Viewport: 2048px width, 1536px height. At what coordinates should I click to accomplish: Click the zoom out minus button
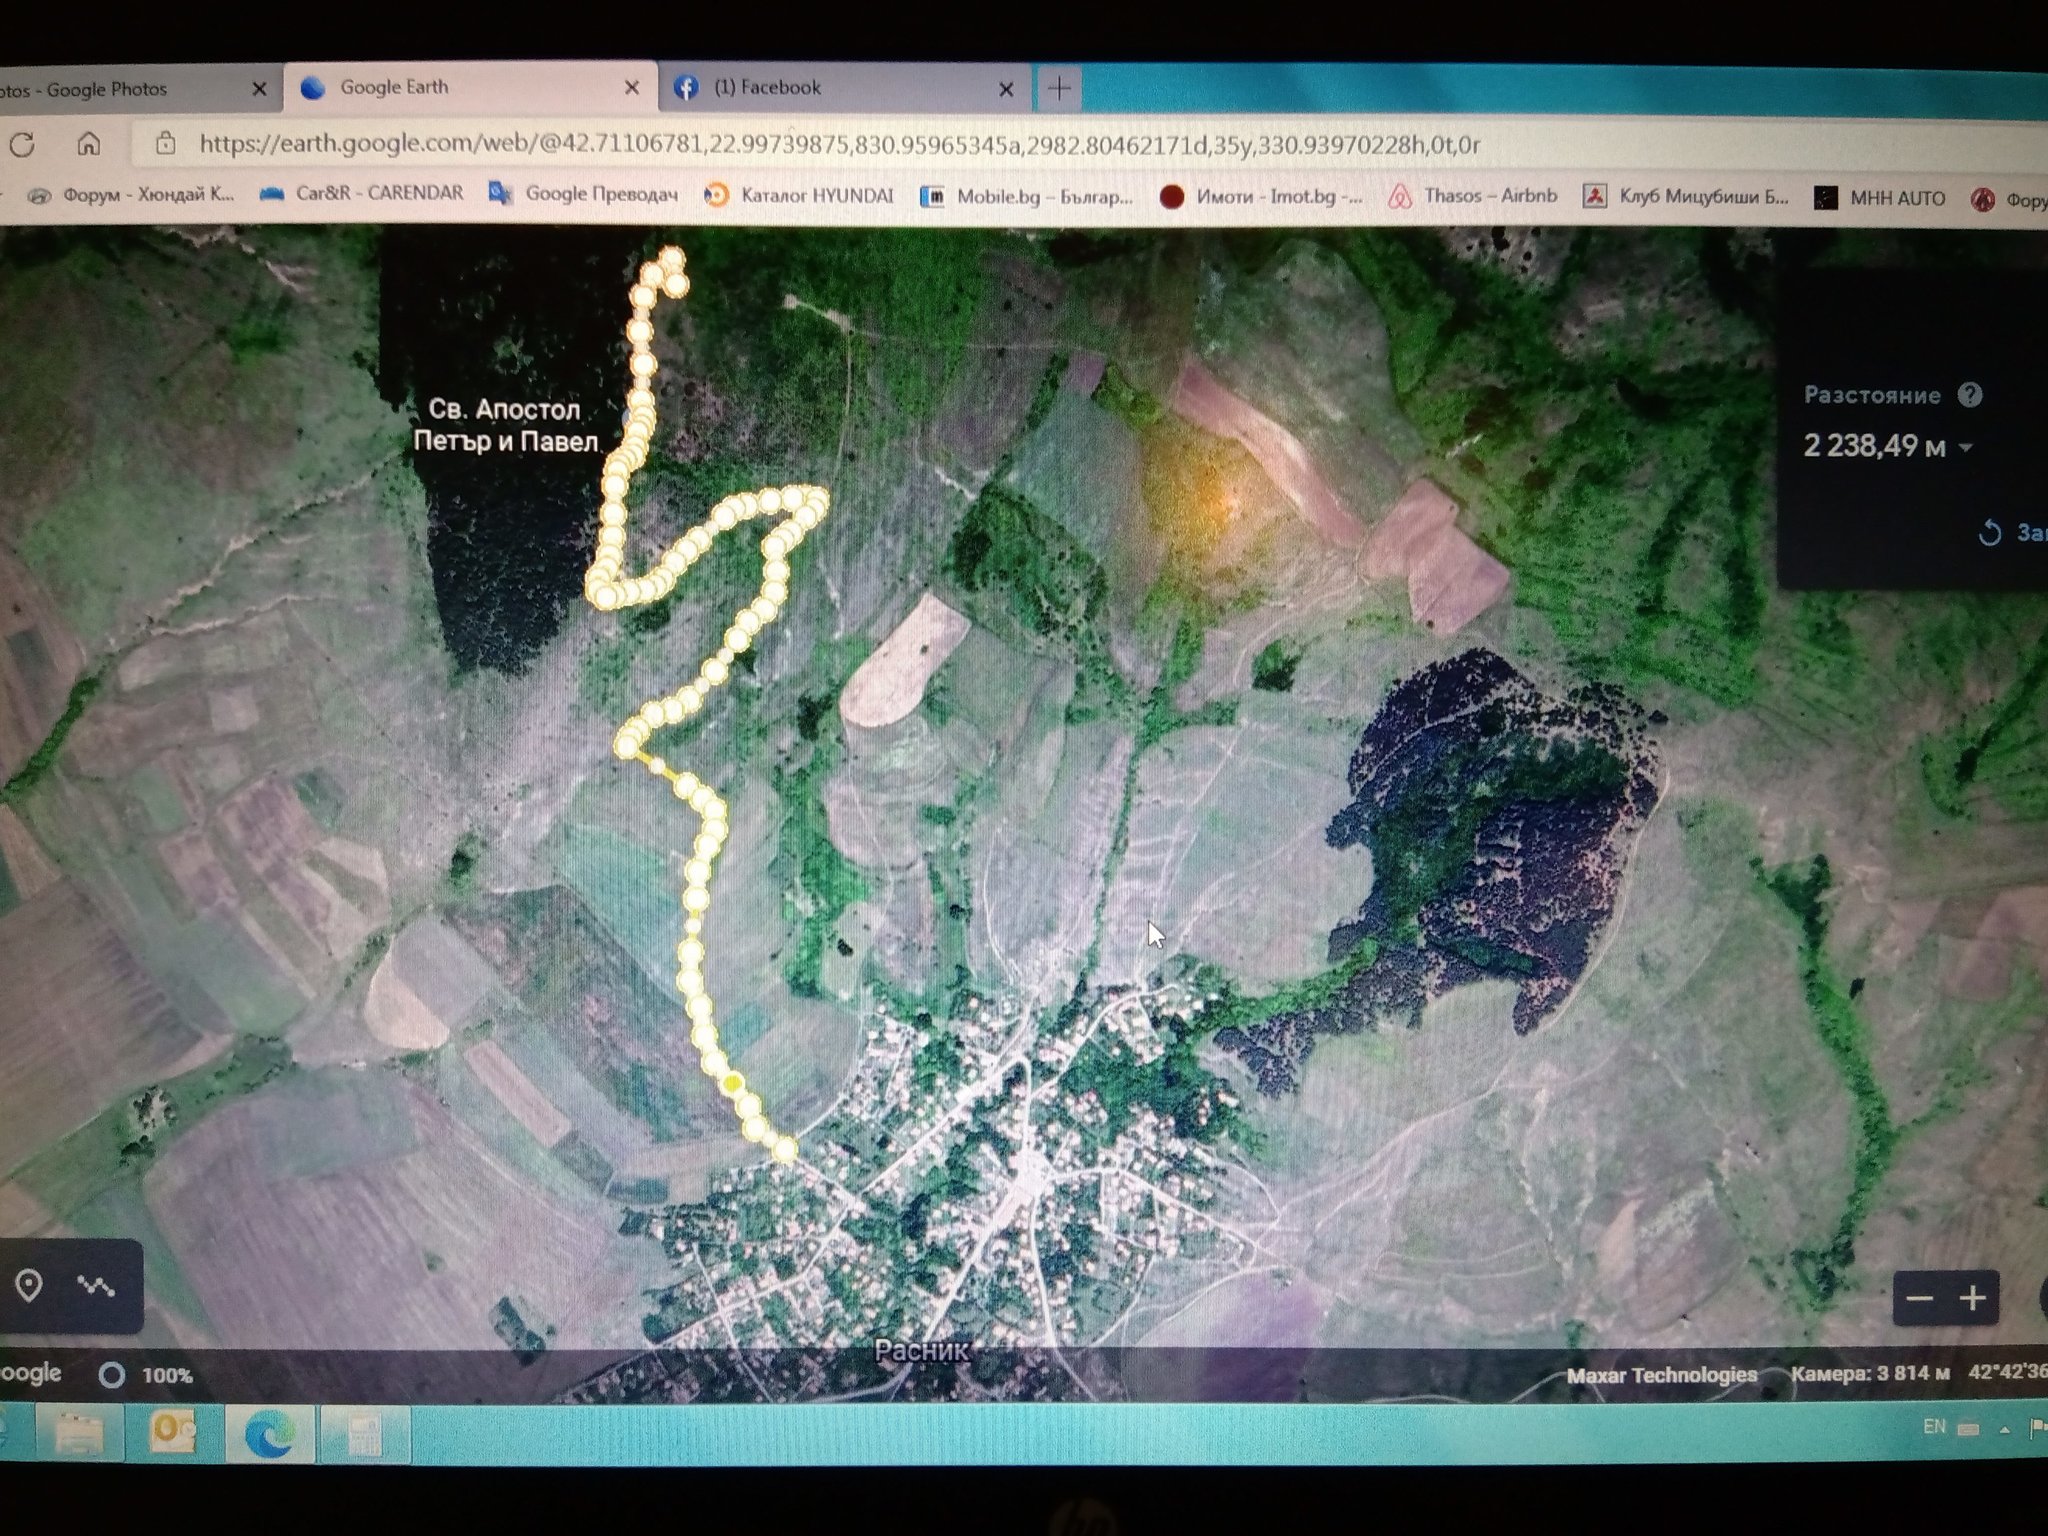1919,1299
